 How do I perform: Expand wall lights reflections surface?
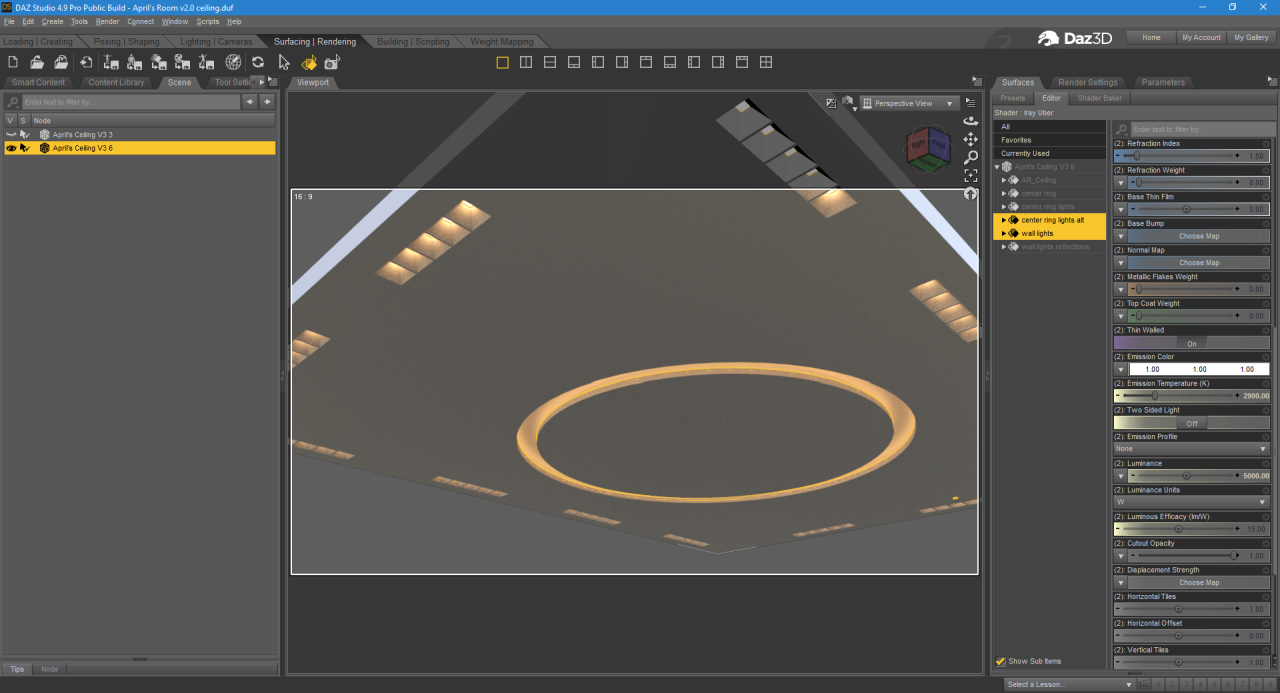pyautogui.click(x=1004, y=246)
